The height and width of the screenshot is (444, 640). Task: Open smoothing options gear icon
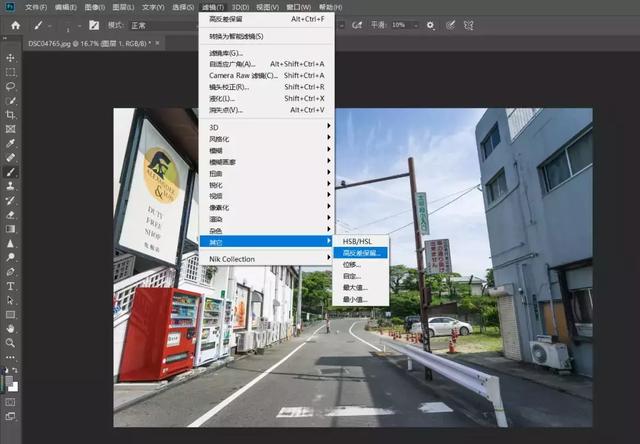(430, 25)
